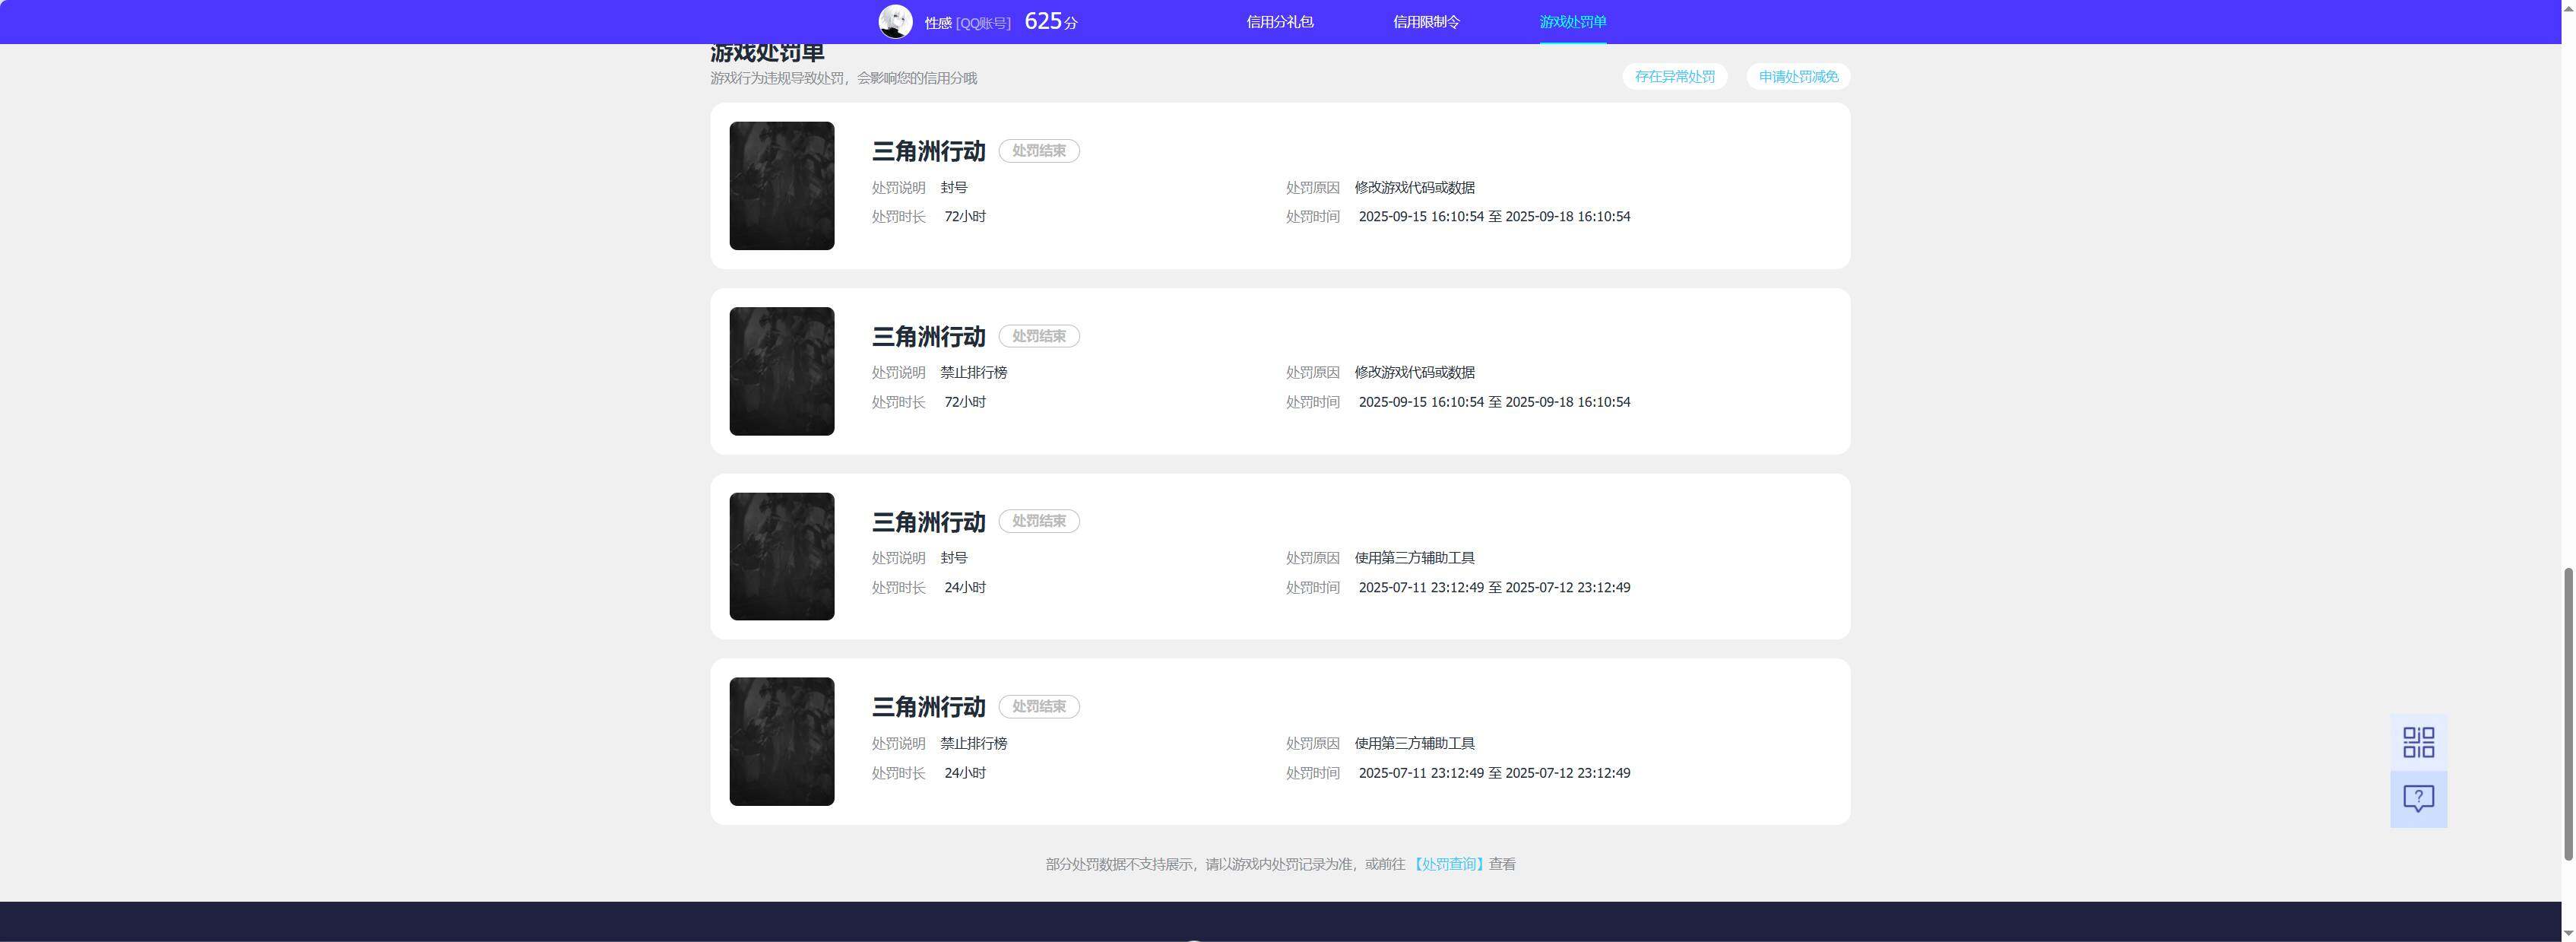Click 处罚结束 badge on 72小时 禁止排行榜 card
2576x942 pixels.
click(1039, 336)
